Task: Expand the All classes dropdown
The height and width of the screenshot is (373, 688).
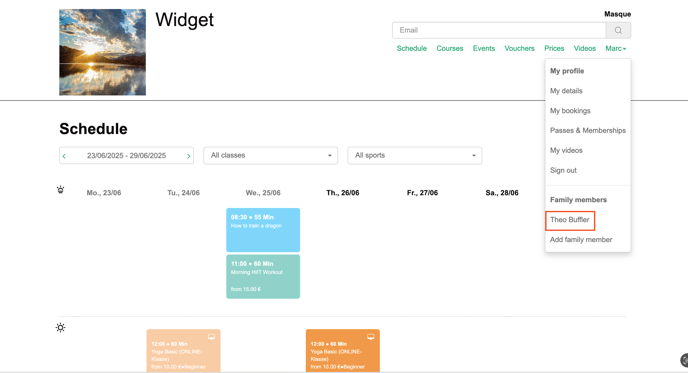Action: click(271, 155)
